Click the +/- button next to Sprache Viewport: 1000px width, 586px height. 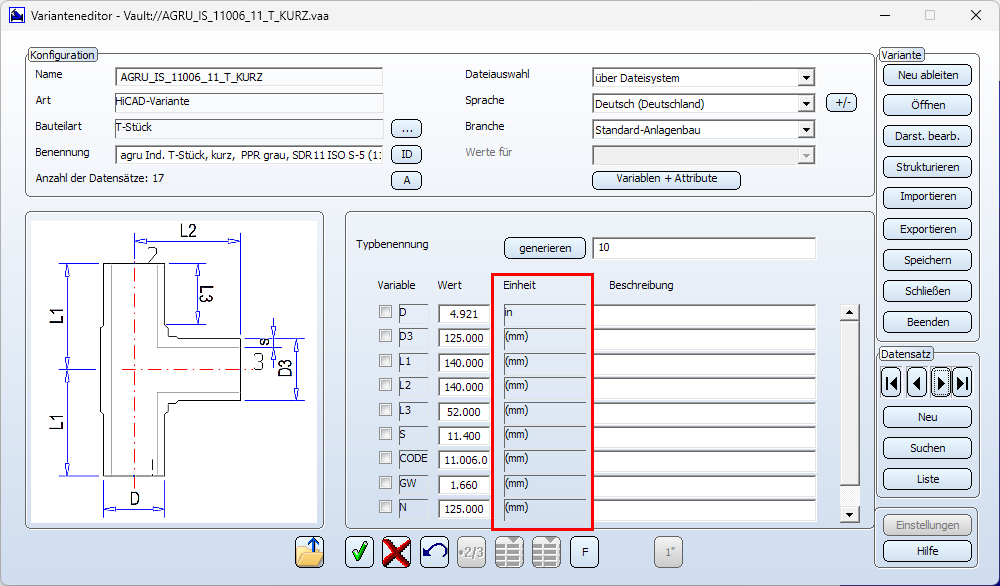point(841,103)
